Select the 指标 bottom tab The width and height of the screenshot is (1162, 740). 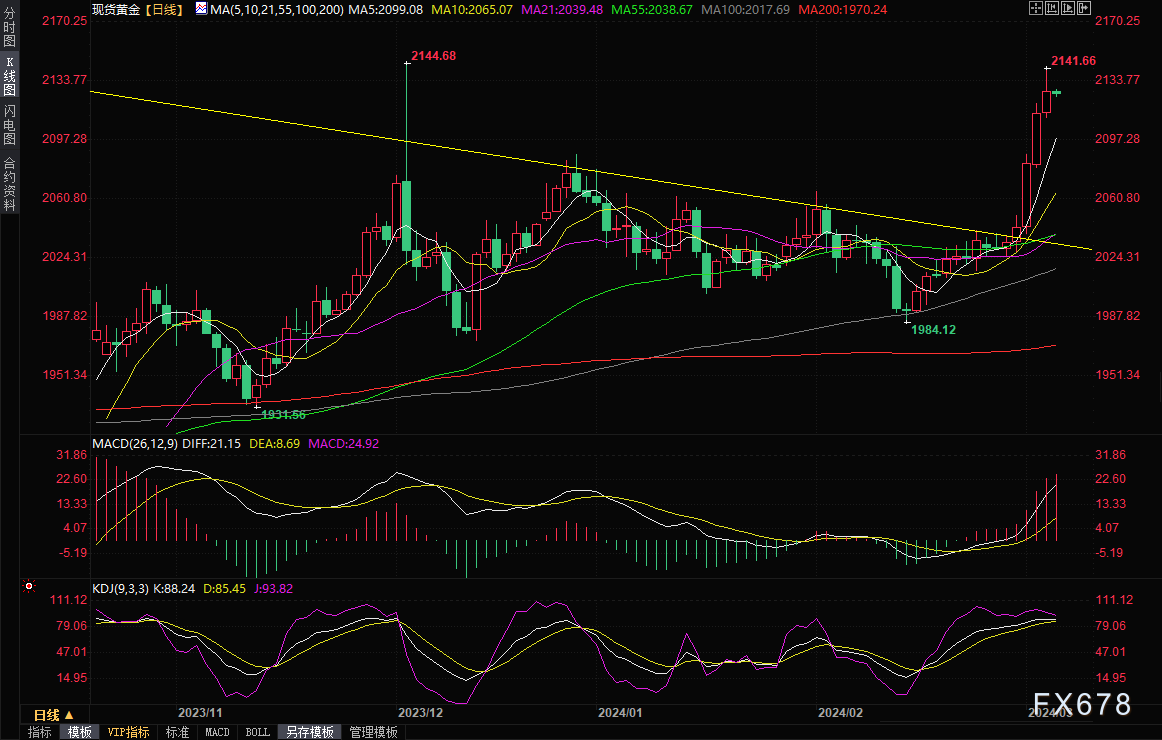click(x=40, y=732)
